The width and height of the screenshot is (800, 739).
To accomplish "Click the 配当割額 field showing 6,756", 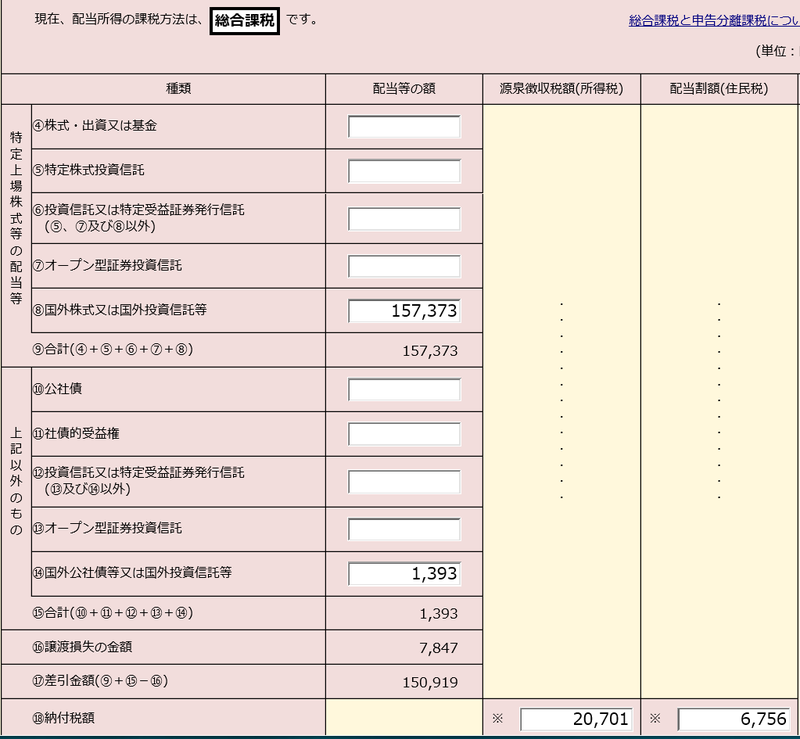I will pos(734,719).
